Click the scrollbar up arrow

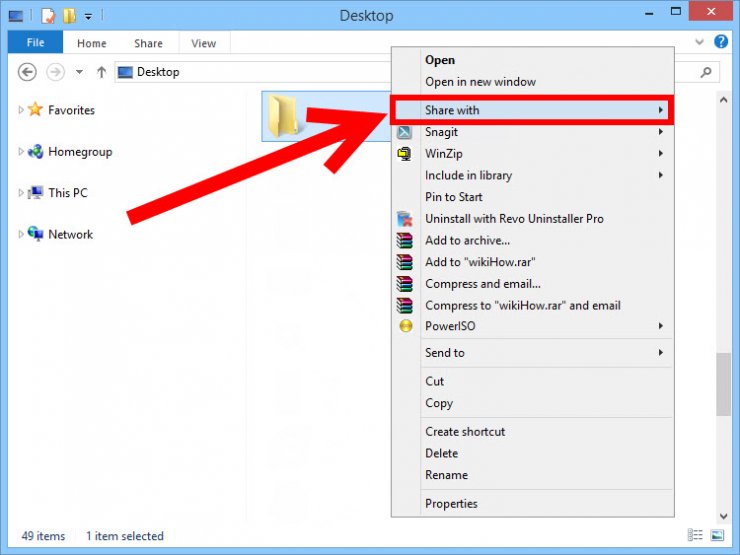(x=723, y=100)
